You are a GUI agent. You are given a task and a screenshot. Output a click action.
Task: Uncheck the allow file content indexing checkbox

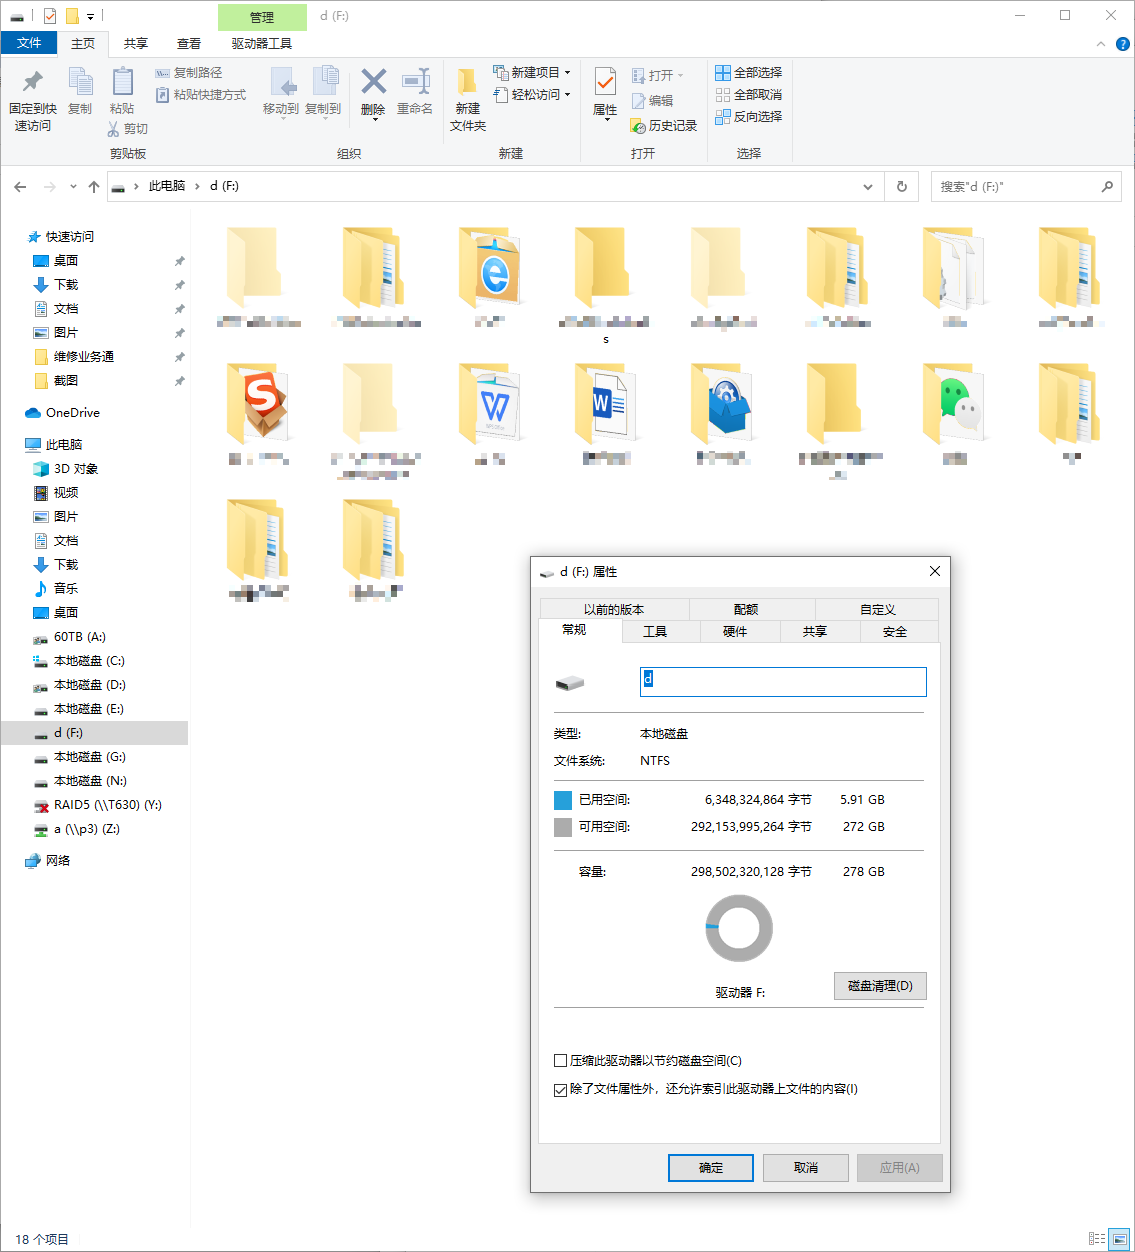coord(561,1090)
